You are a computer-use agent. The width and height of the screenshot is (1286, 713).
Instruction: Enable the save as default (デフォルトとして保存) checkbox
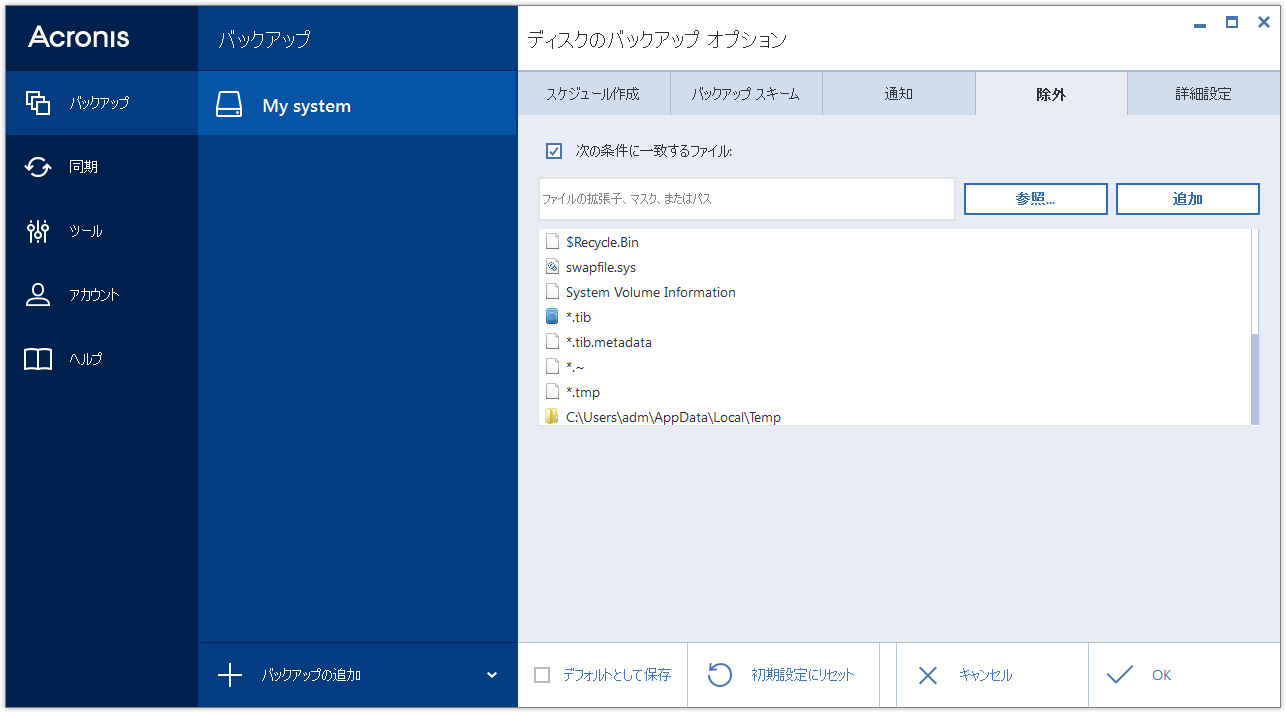542,675
